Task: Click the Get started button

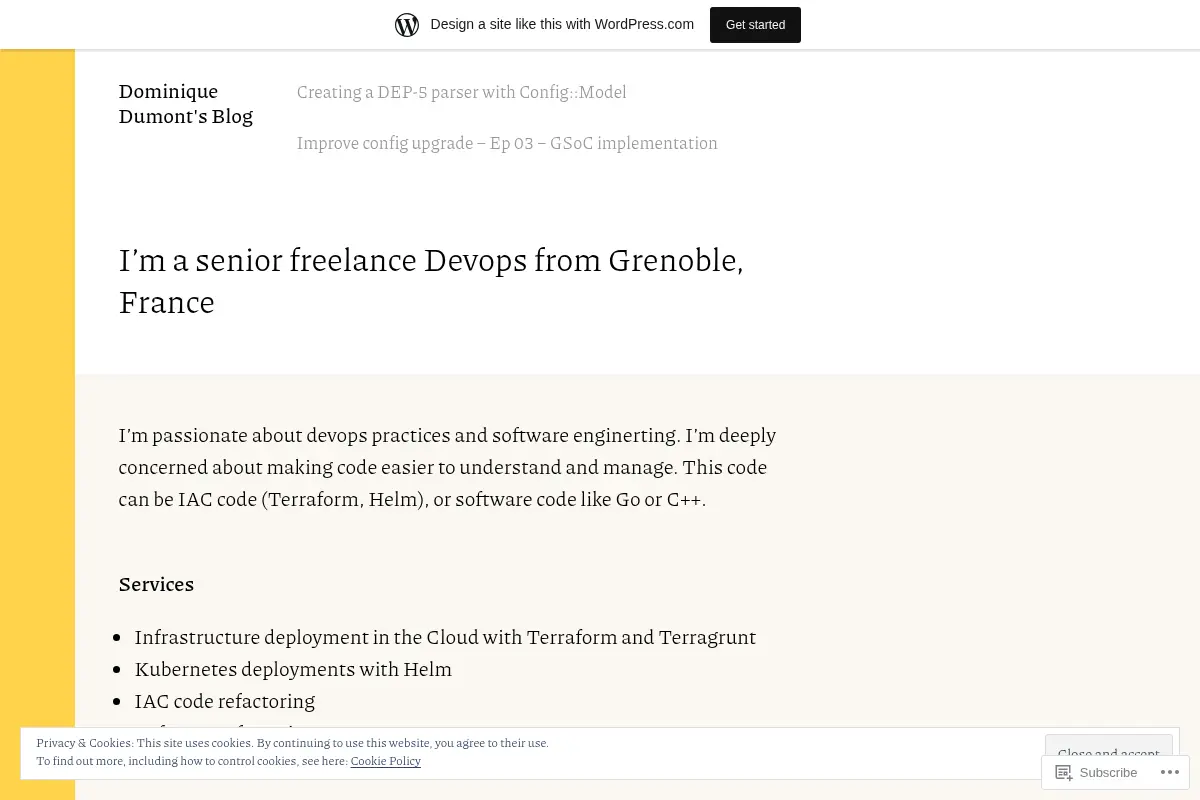Action: (755, 25)
